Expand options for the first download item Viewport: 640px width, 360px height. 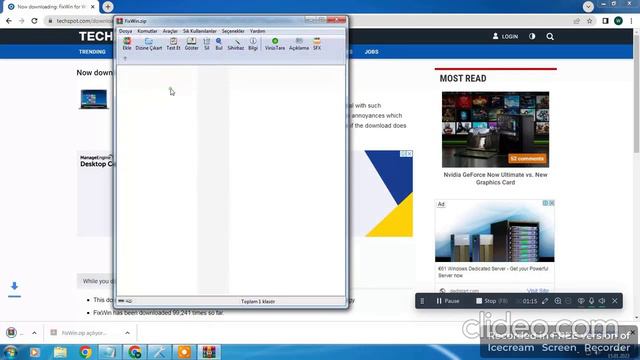[34, 333]
